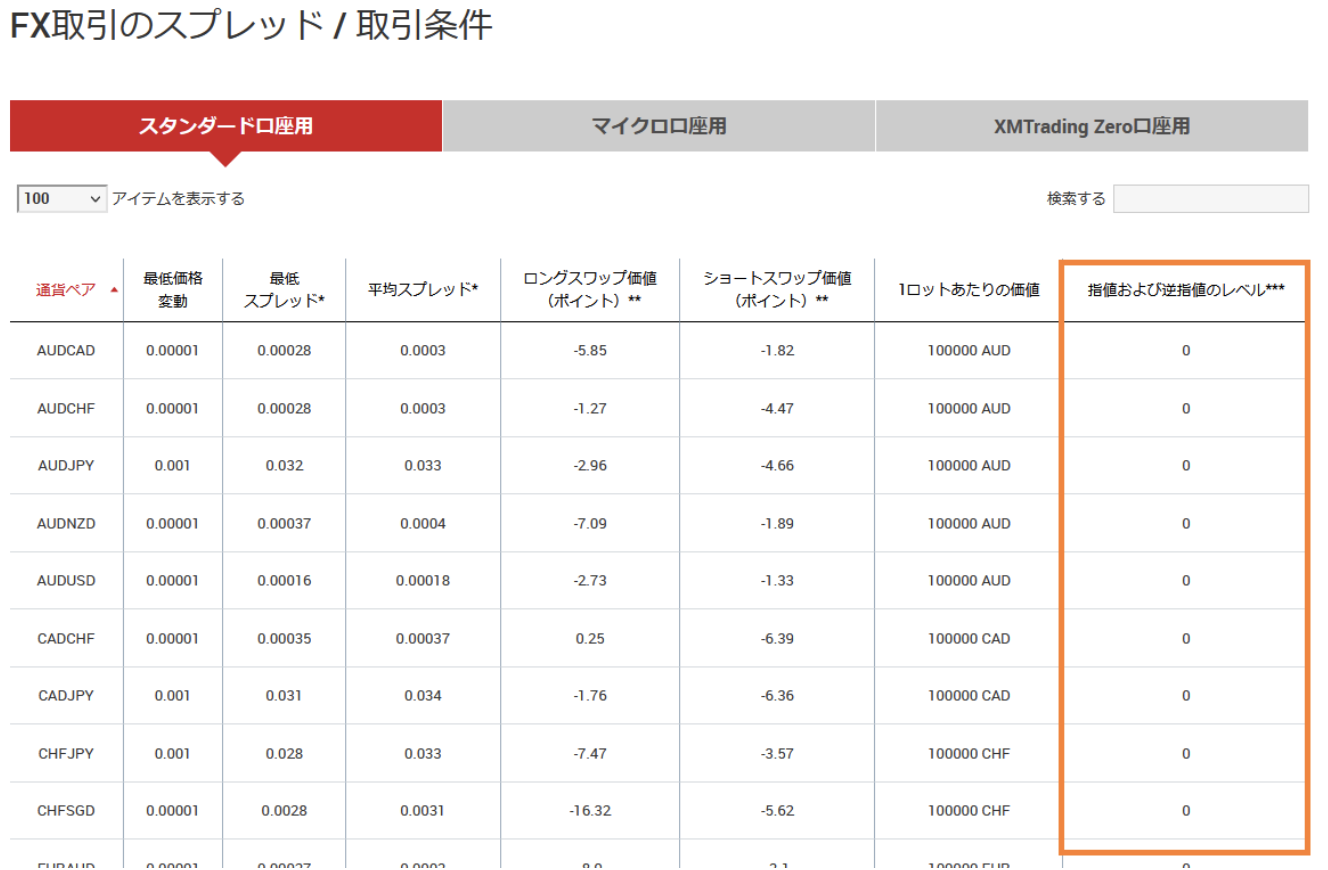Viewport: 1328px width, 870px height.
Task: Click CADCHF long swap value 0.25
Action: pyautogui.click(x=590, y=638)
